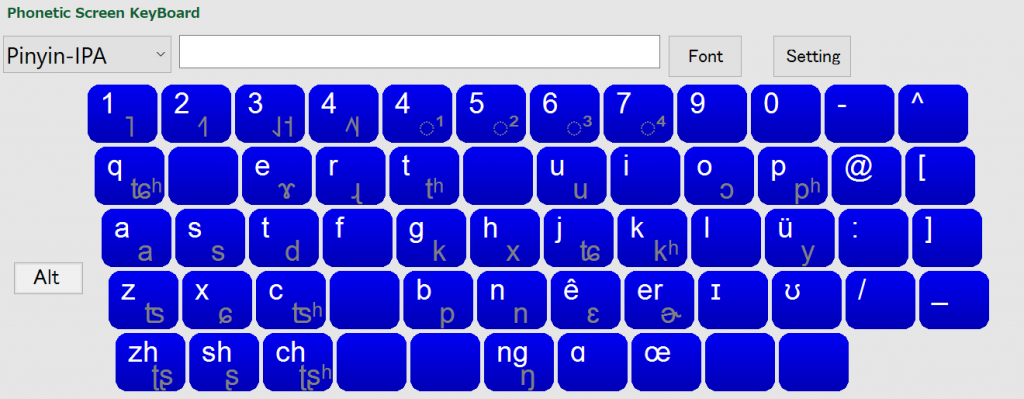Image resolution: width=1024 pixels, height=399 pixels.
Task: Click the text input field
Action: tap(419, 52)
